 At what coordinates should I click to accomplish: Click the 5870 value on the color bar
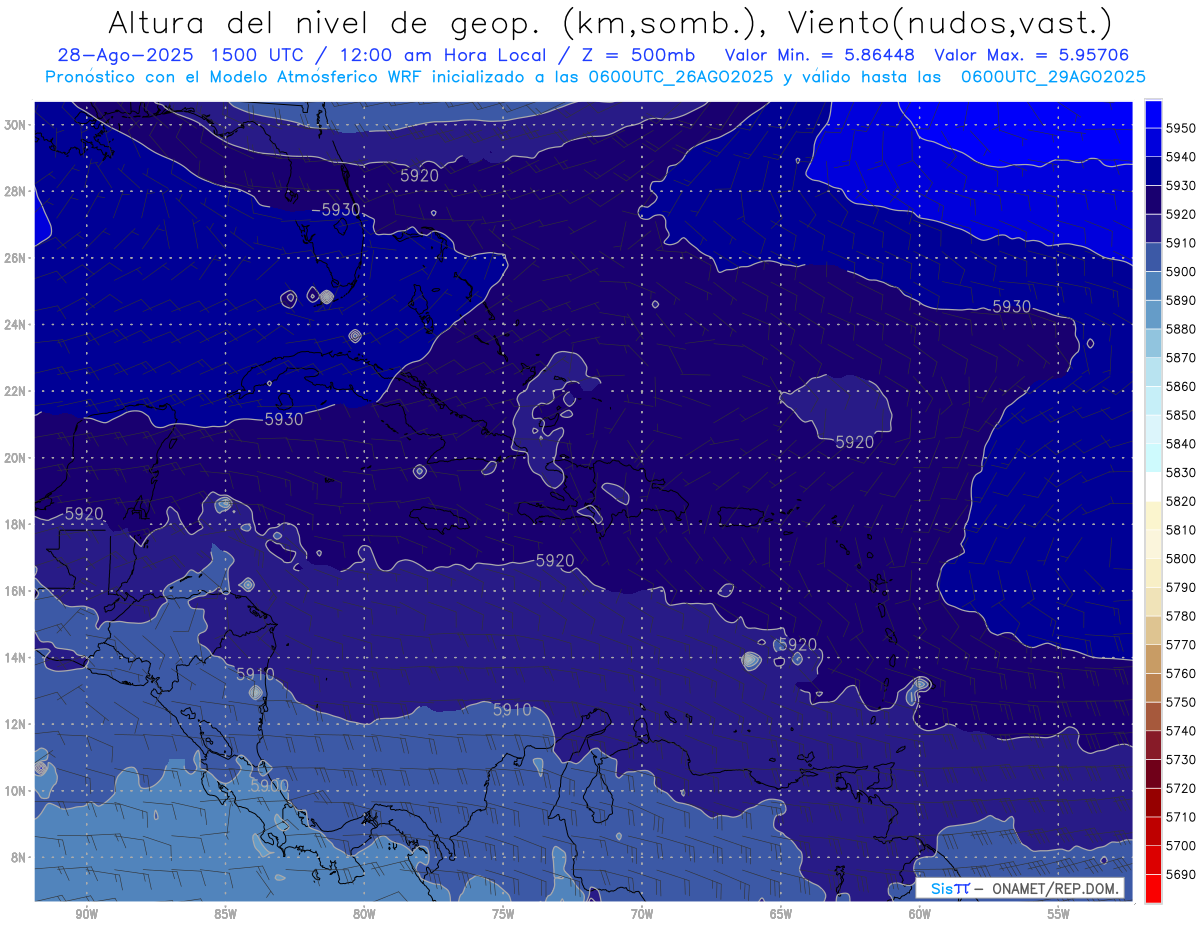tap(1181, 358)
